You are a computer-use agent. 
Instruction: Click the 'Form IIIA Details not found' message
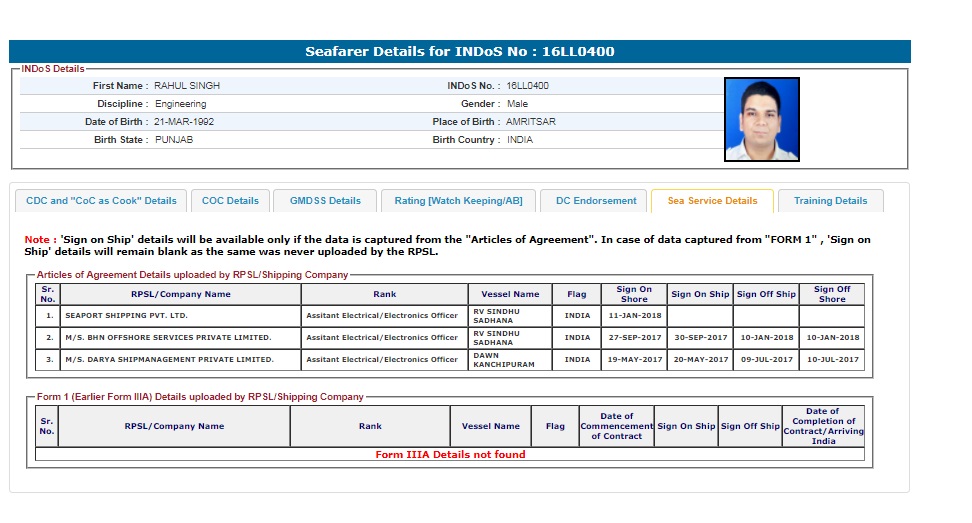point(450,455)
